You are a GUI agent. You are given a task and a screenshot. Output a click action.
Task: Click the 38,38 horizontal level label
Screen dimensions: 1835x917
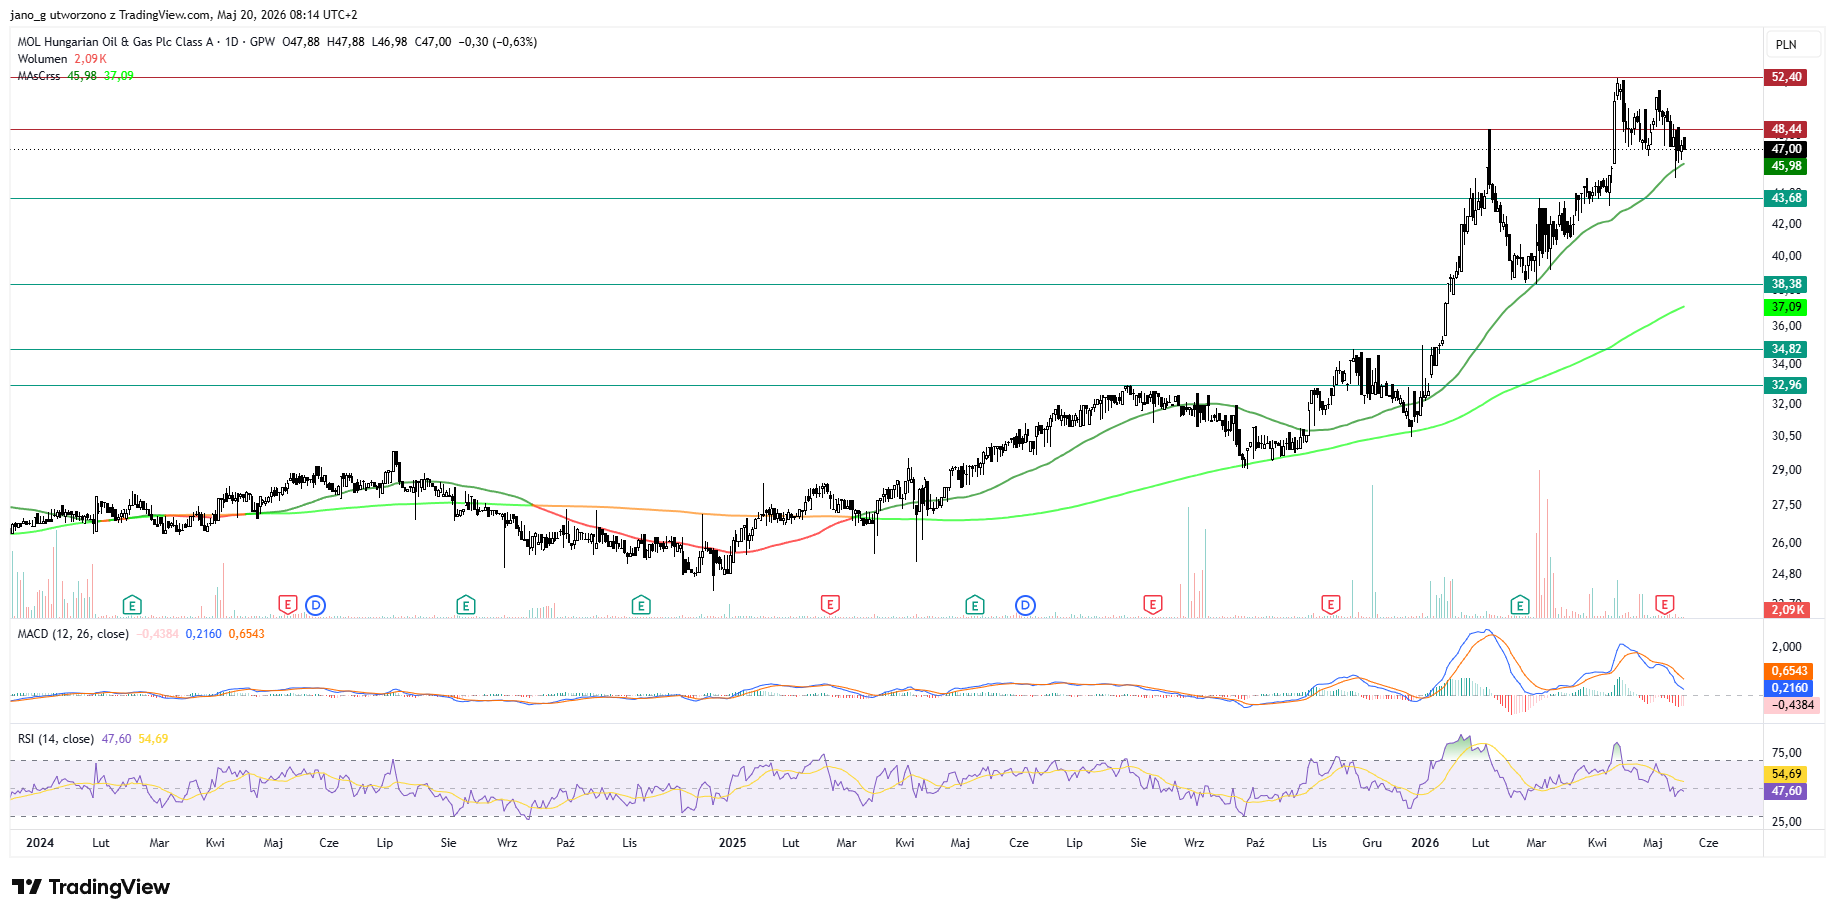1786,284
